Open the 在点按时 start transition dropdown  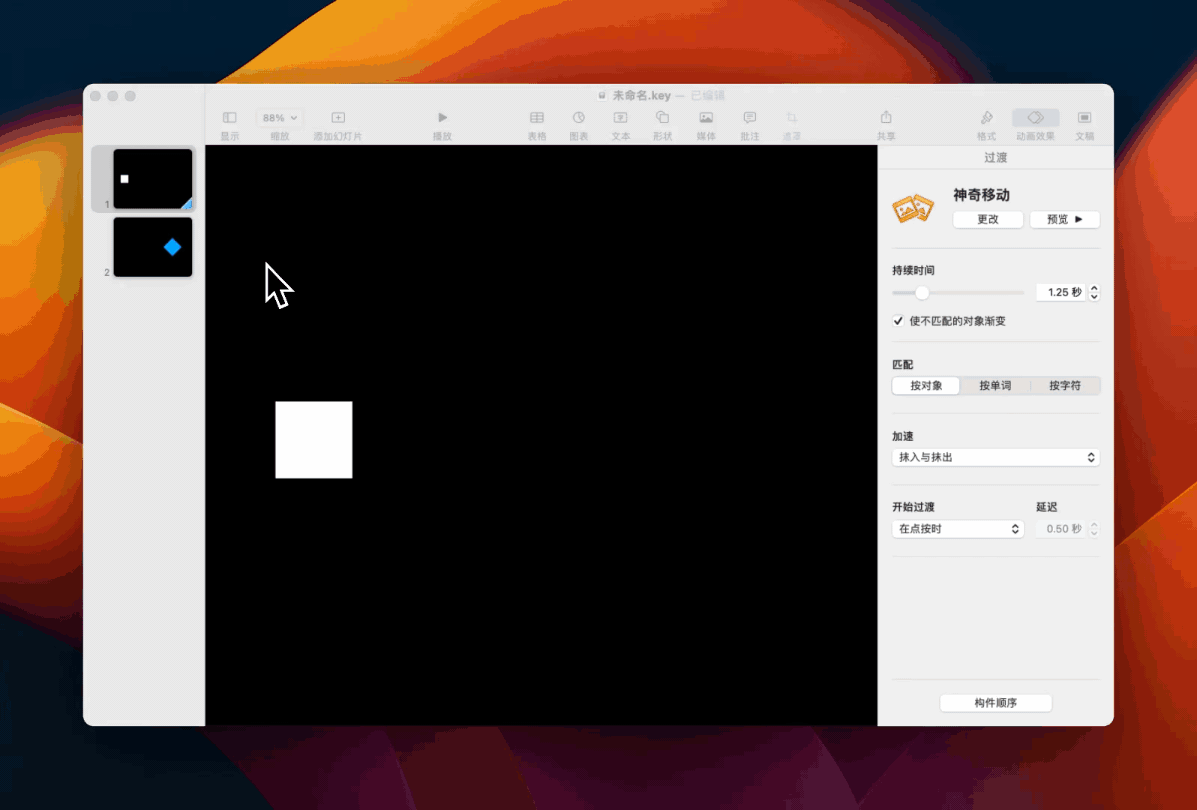pos(957,529)
